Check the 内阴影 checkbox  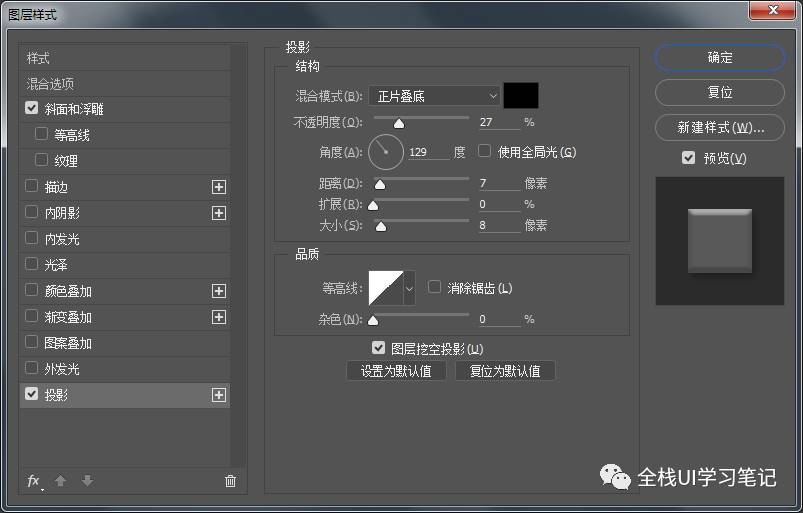(x=32, y=212)
